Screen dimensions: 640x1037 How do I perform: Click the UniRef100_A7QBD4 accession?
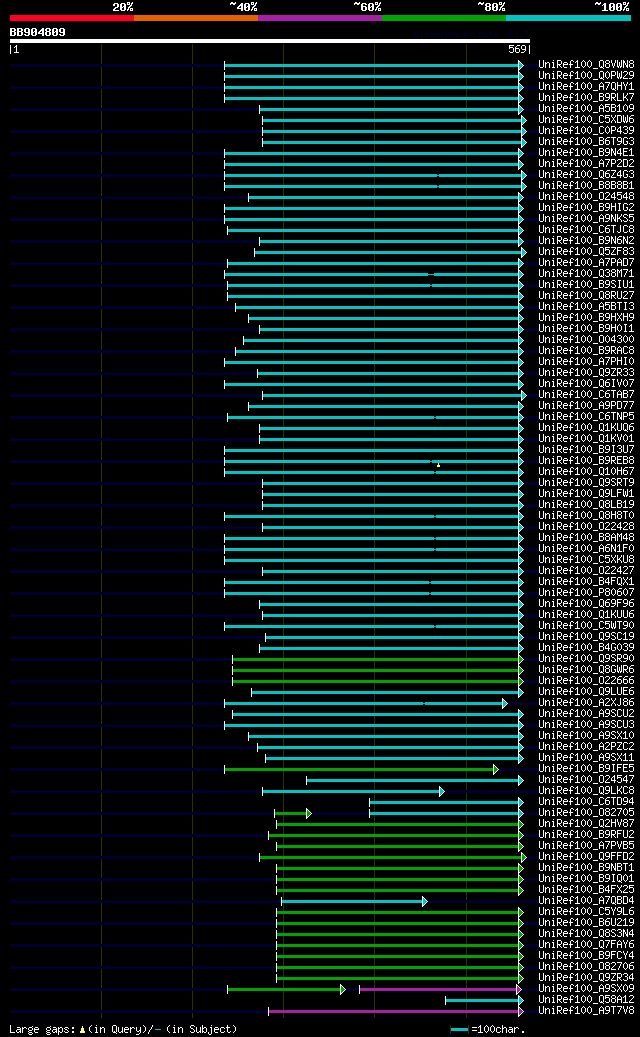(586, 901)
